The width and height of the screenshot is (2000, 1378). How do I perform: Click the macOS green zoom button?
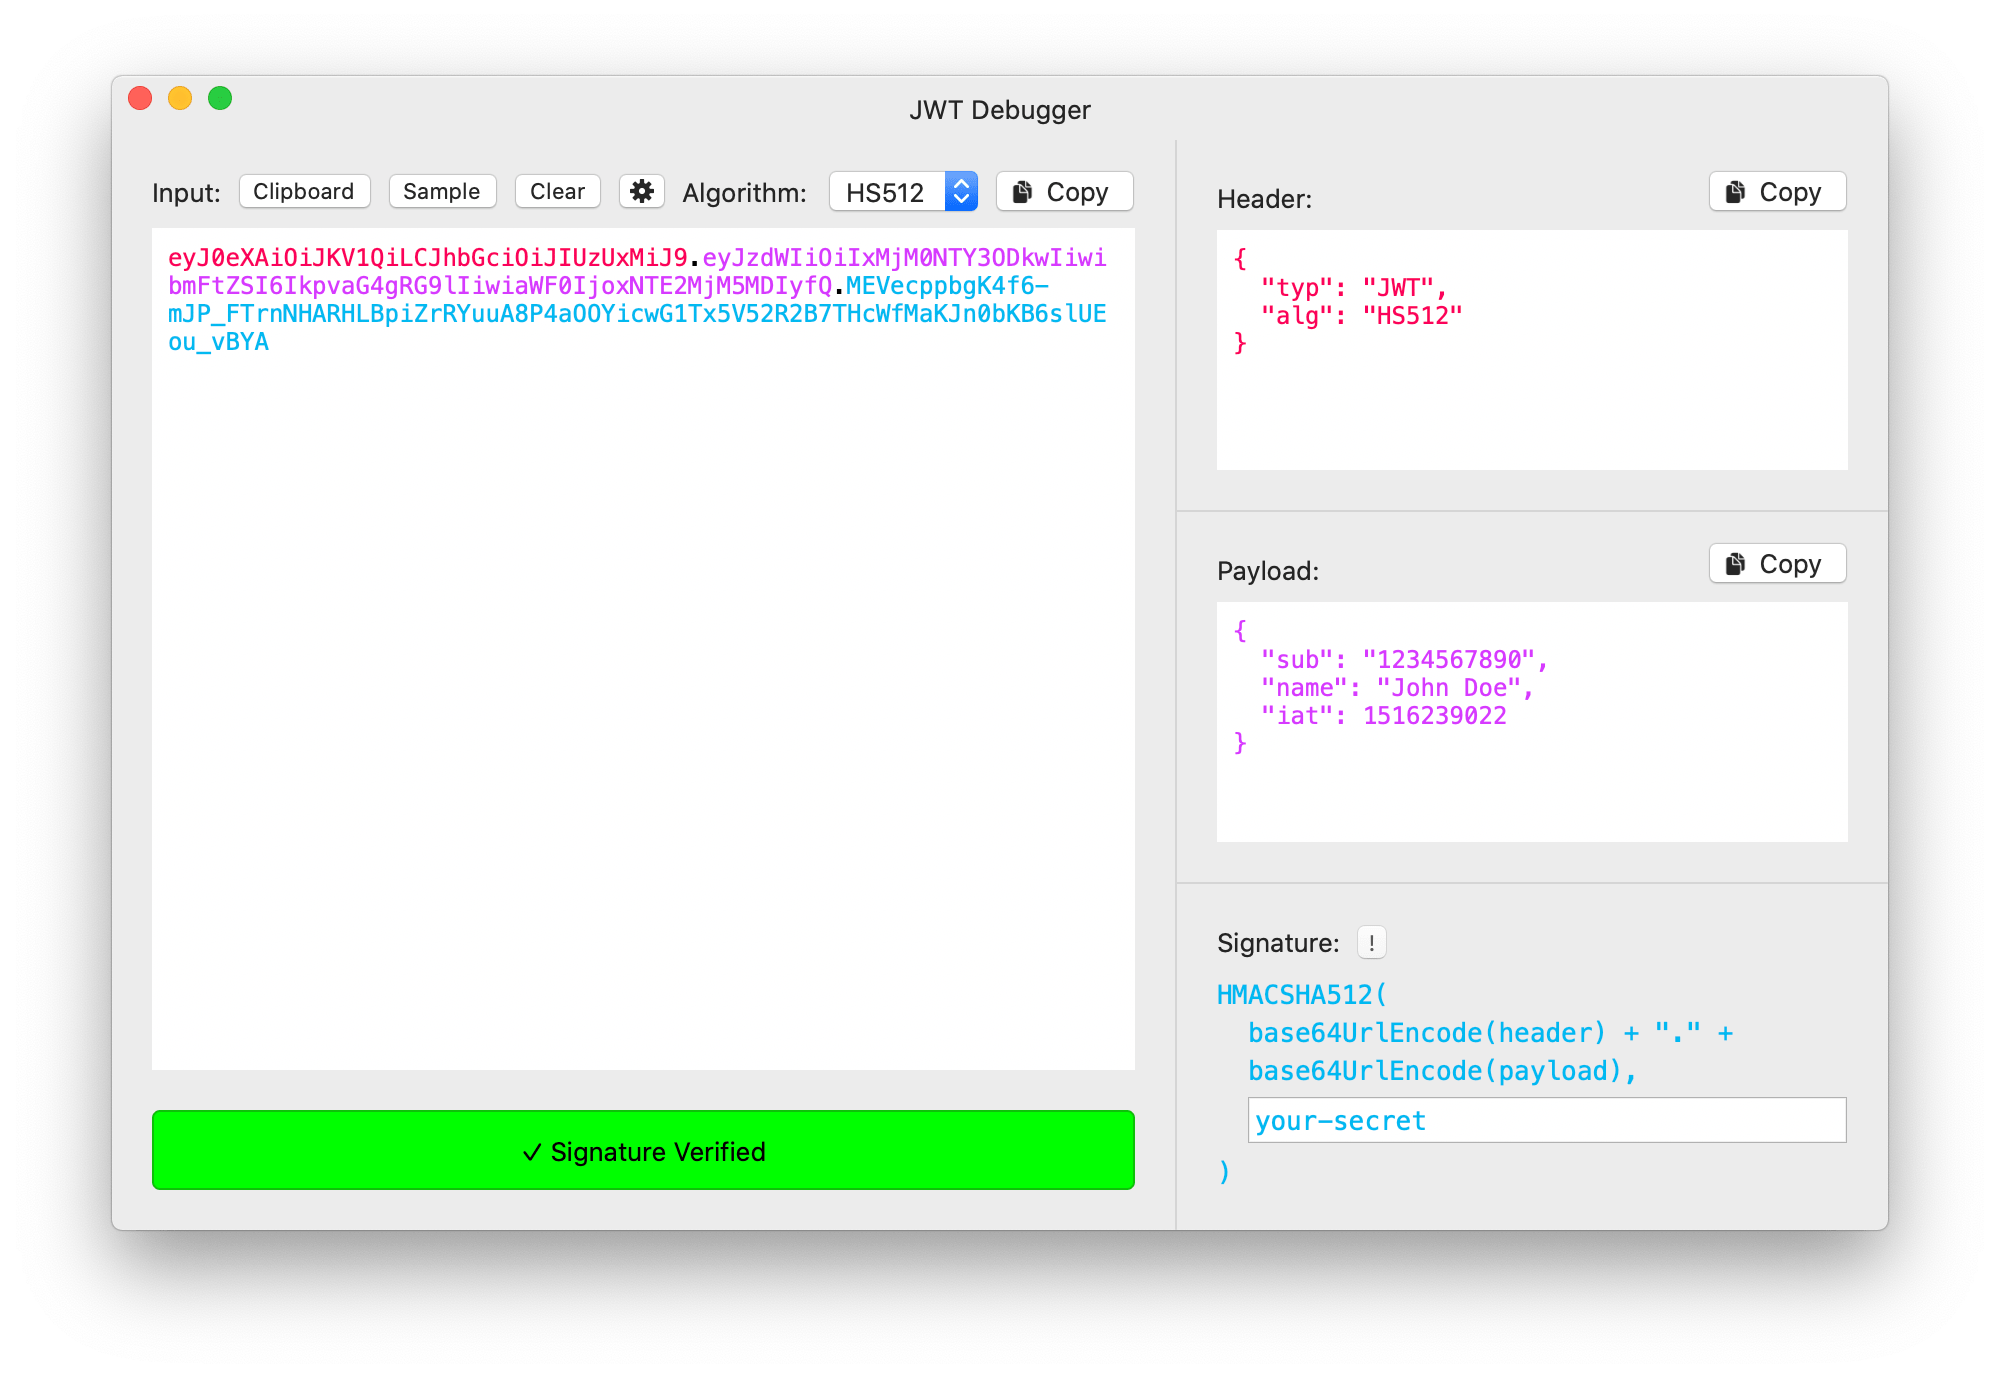(x=220, y=98)
